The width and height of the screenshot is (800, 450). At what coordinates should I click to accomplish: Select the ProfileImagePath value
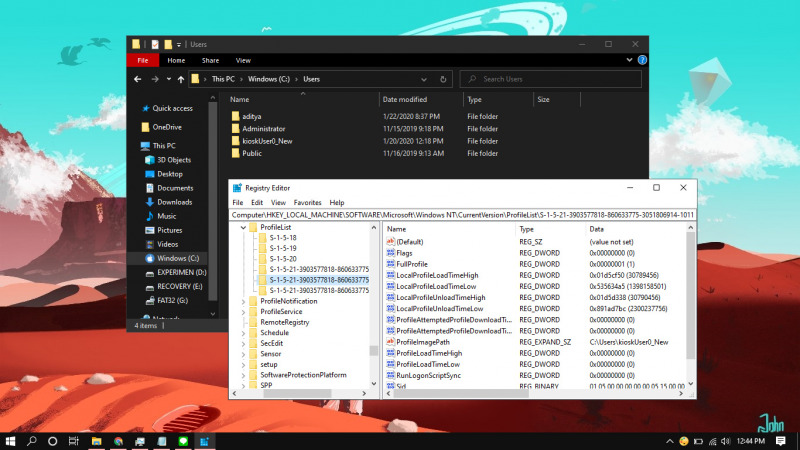tap(423, 342)
